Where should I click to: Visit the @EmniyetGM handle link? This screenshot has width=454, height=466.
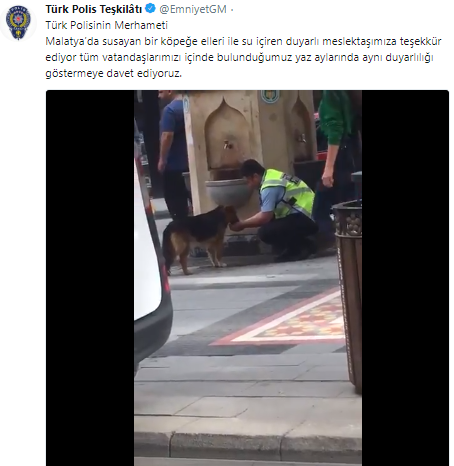coord(193,9)
